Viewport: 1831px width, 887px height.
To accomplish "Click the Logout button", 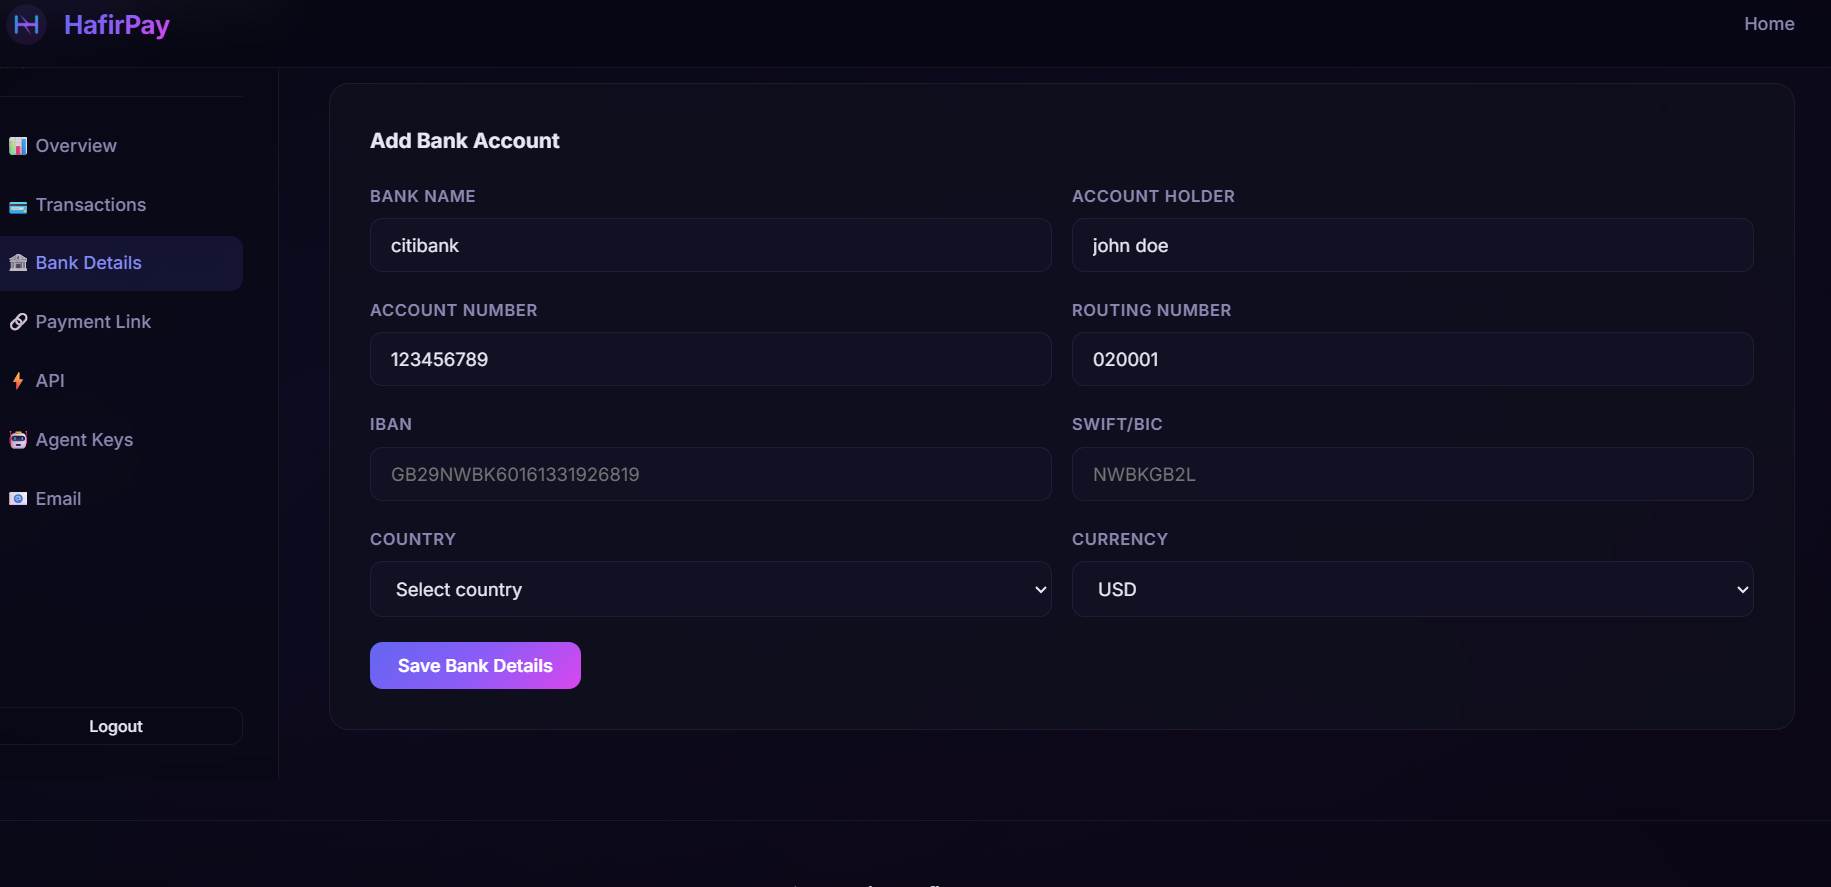I will pos(116,726).
